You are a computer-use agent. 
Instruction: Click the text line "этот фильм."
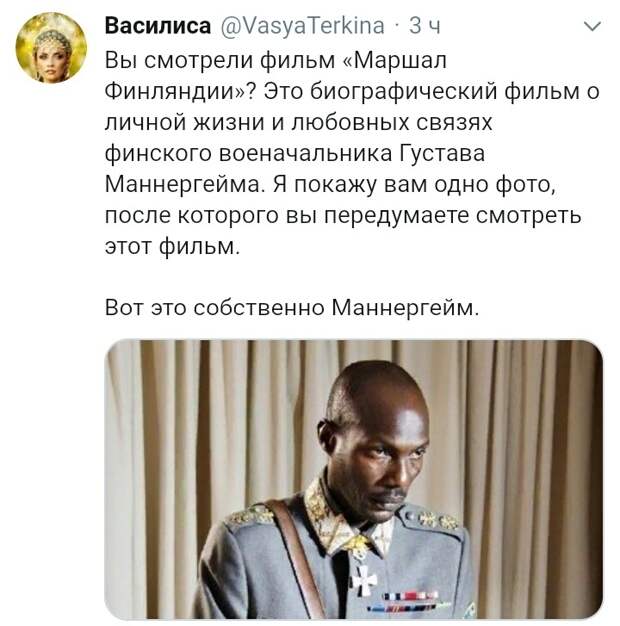click(x=172, y=246)
